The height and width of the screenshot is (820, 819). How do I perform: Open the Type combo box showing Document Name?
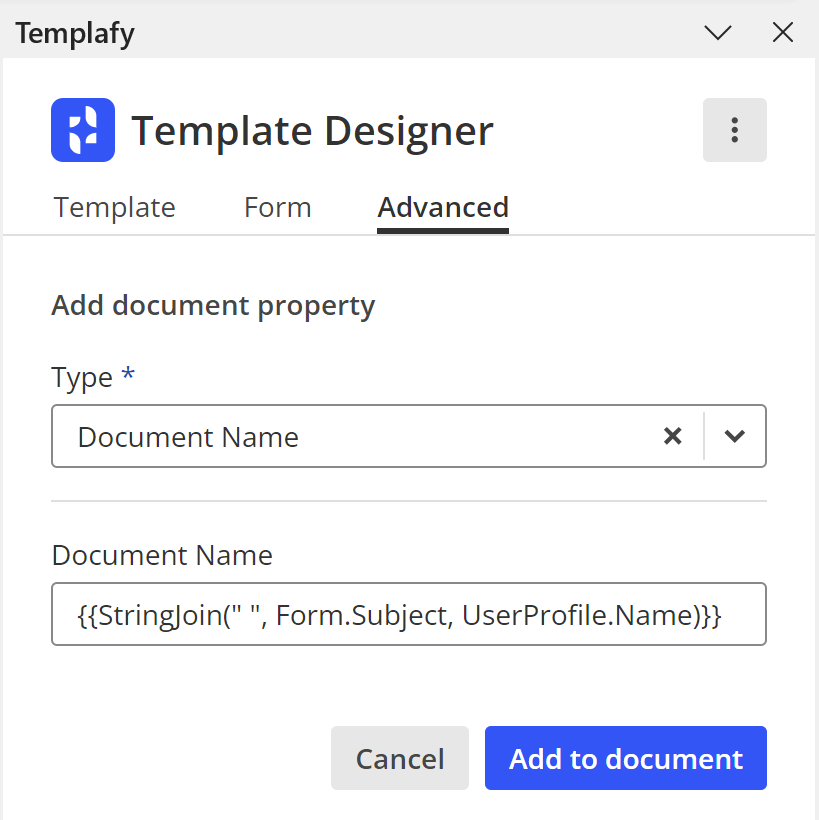(x=408, y=436)
